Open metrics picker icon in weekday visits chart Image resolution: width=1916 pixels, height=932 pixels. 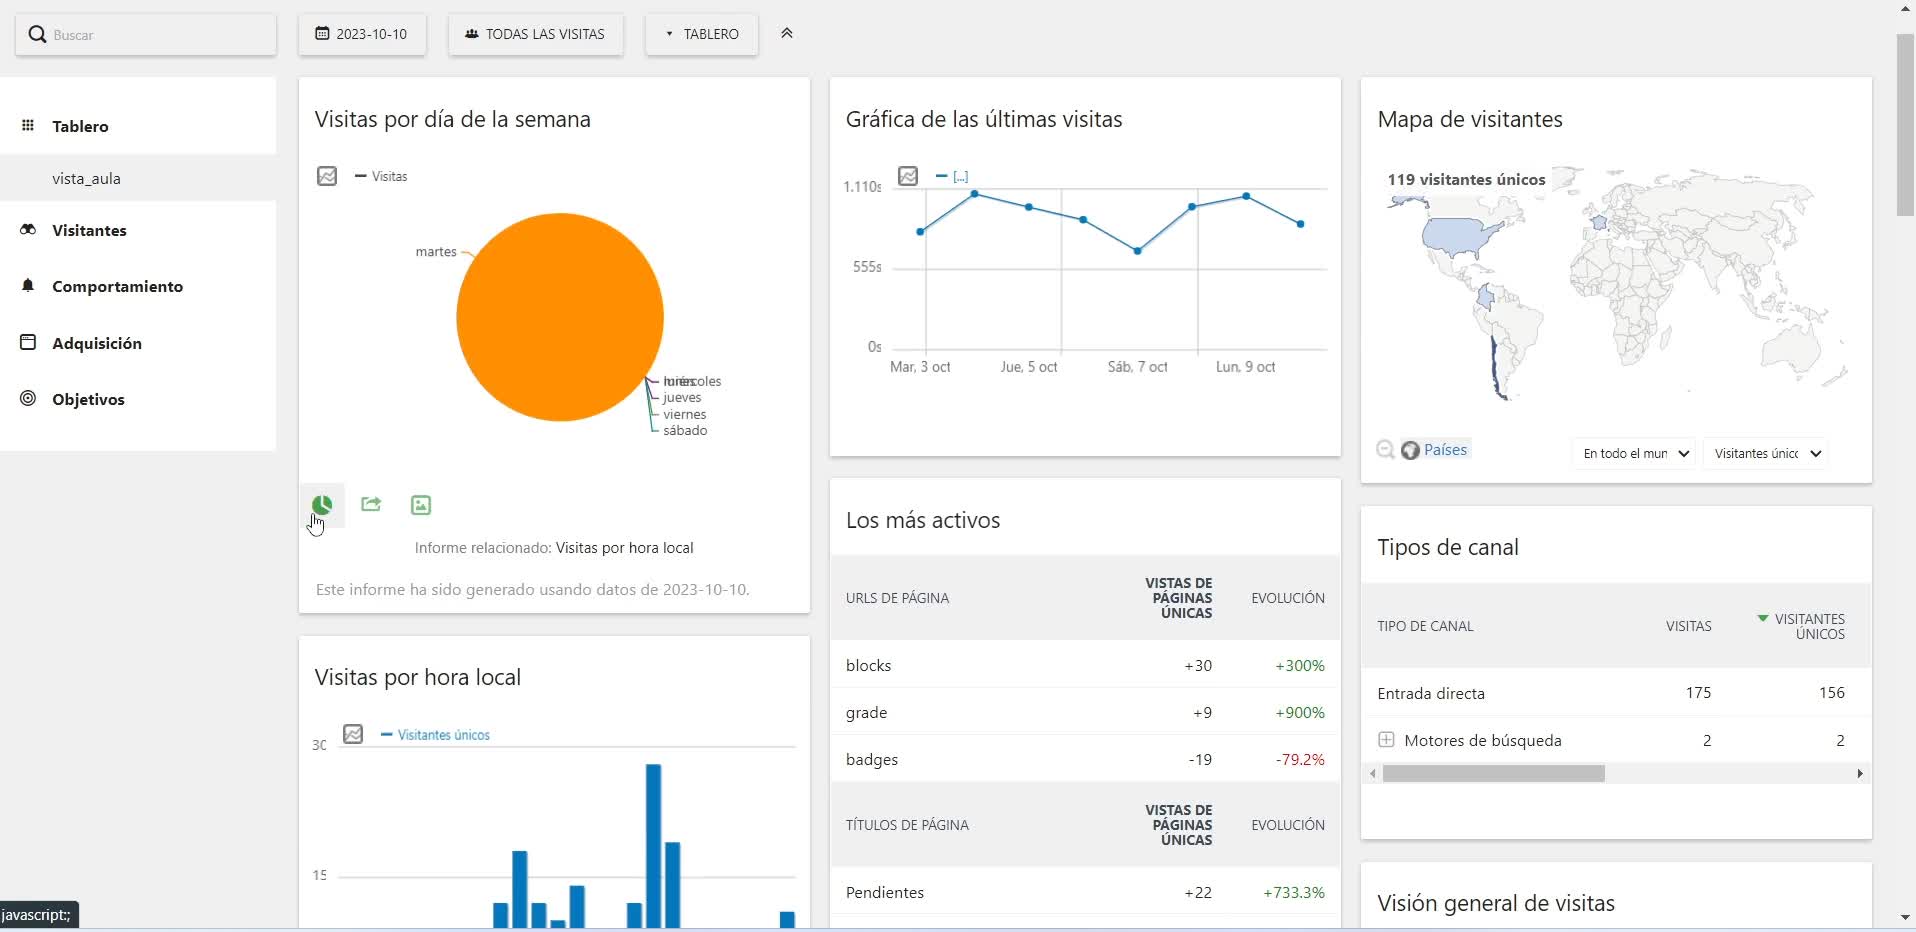coord(327,176)
